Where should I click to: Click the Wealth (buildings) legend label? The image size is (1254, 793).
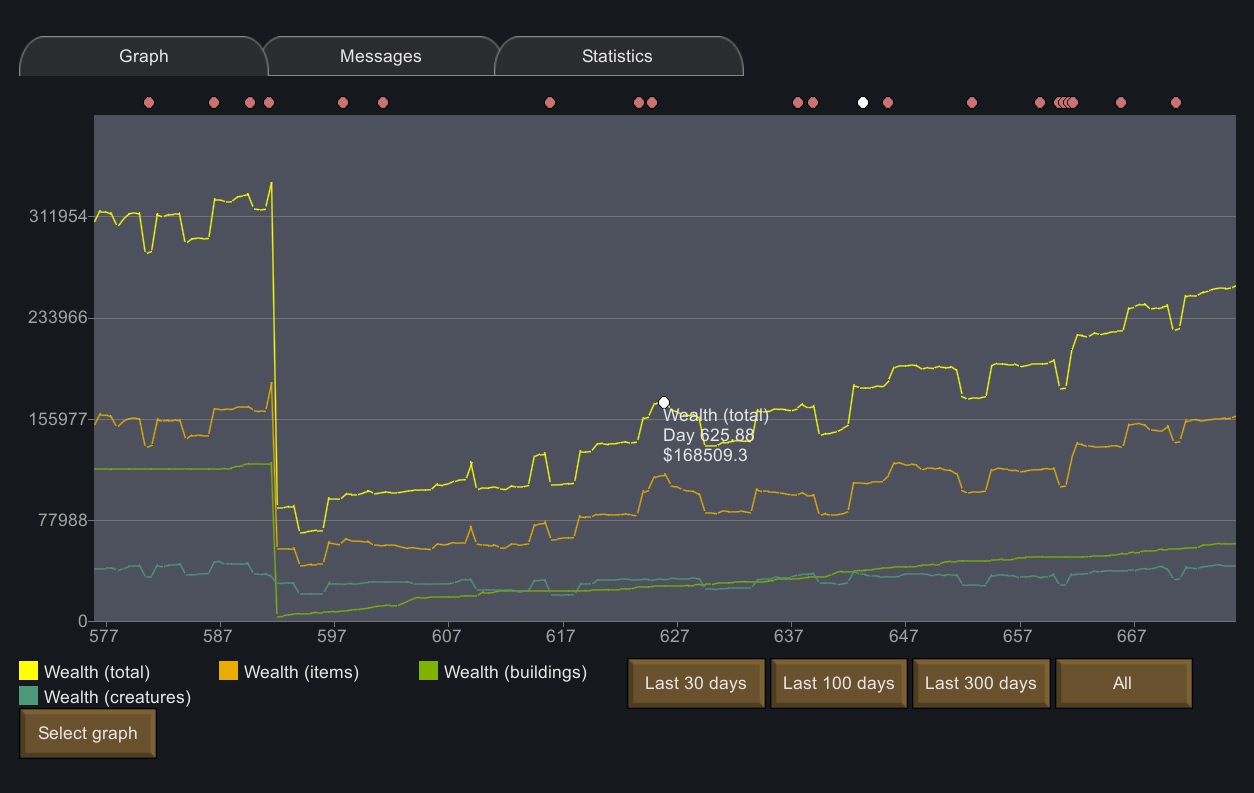pyautogui.click(x=515, y=672)
